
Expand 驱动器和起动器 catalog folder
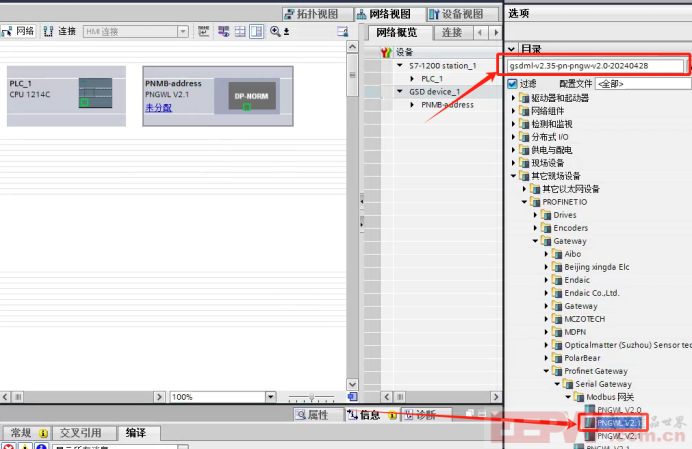[x=513, y=98]
